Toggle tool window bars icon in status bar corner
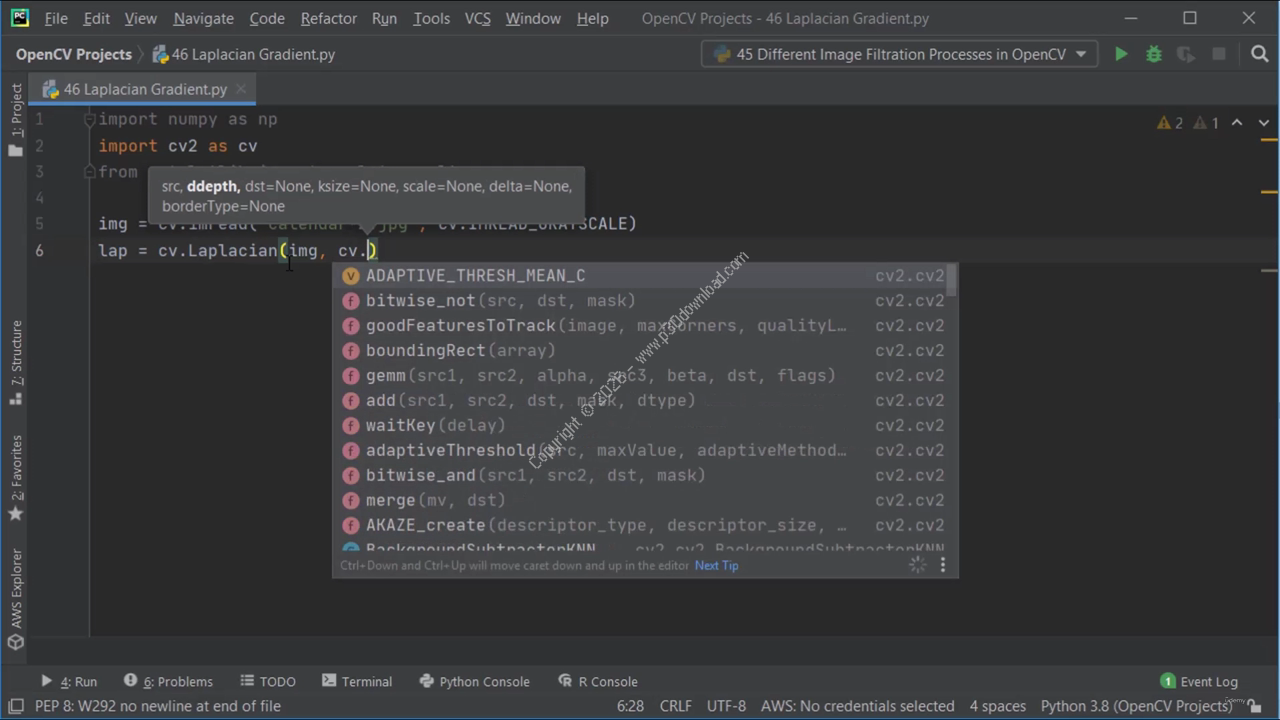 (15, 706)
